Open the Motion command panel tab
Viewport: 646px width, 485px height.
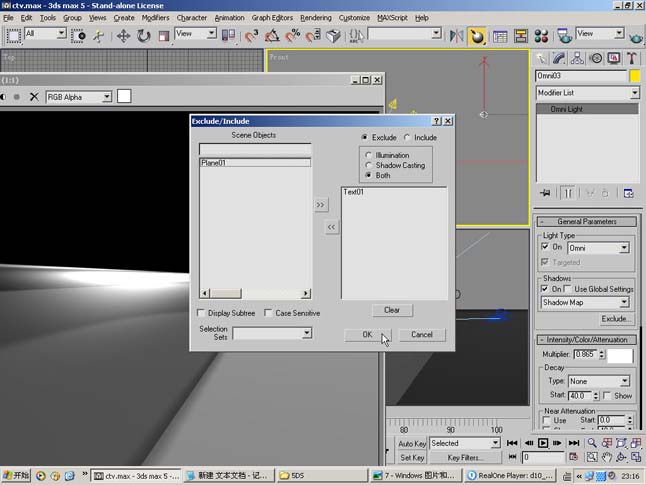coord(596,58)
